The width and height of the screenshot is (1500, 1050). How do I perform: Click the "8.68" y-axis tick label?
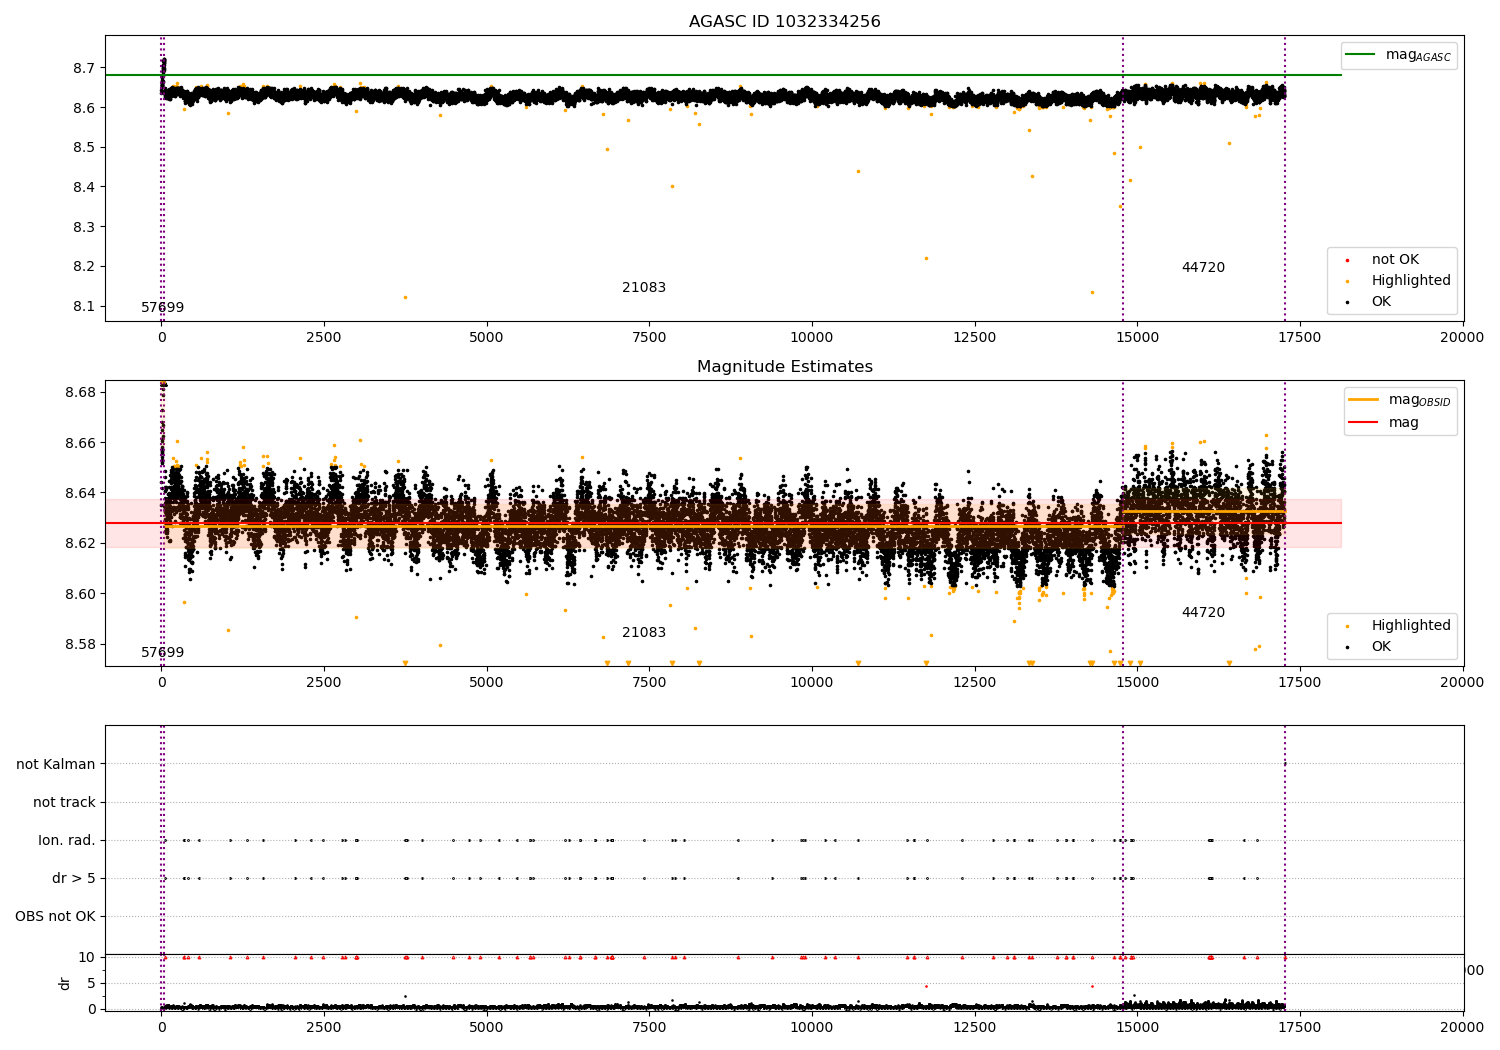pos(81,393)
